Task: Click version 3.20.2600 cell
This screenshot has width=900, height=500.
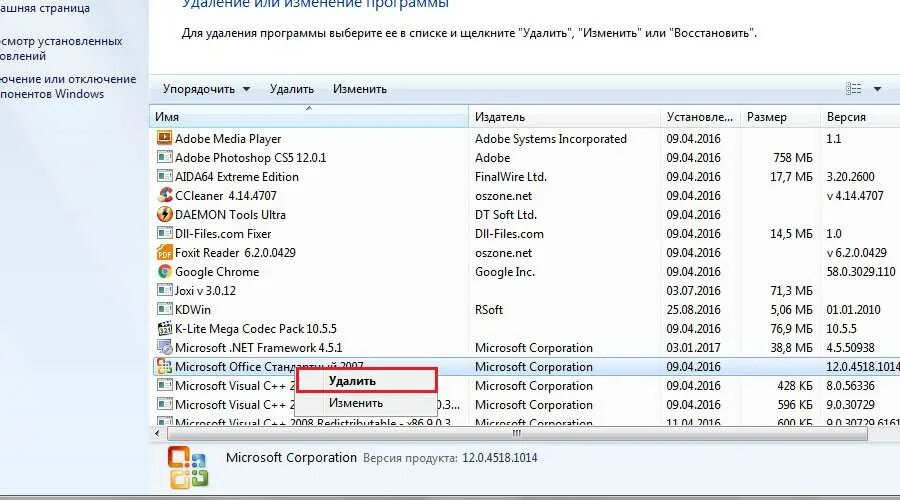Action: tap(851, 176)
